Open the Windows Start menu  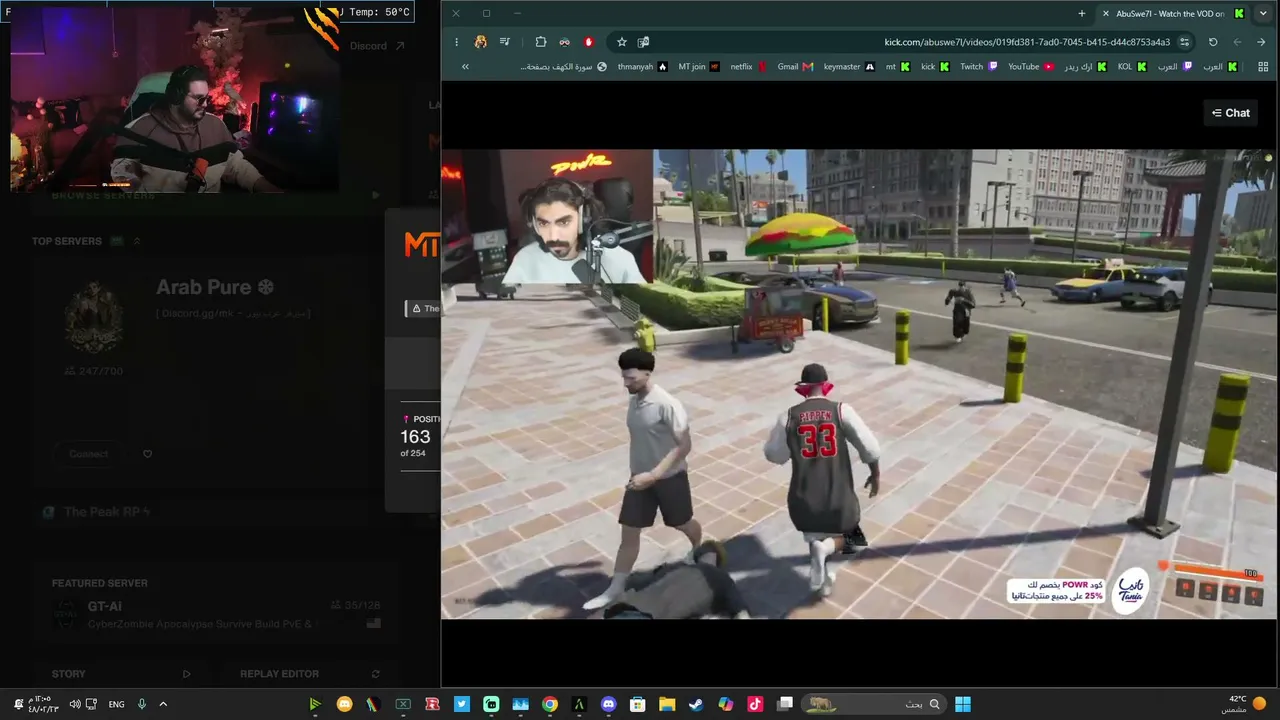pos(962,704)
